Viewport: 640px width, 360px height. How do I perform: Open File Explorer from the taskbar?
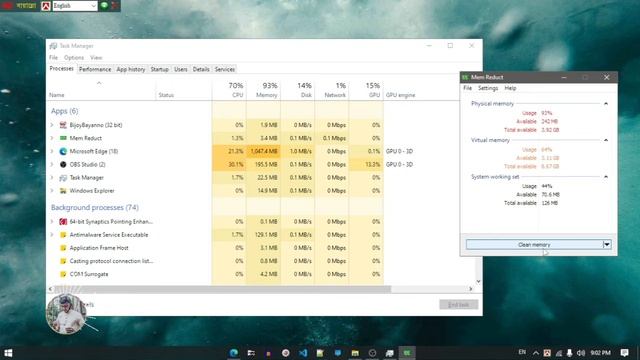click(x=355, y=353)
